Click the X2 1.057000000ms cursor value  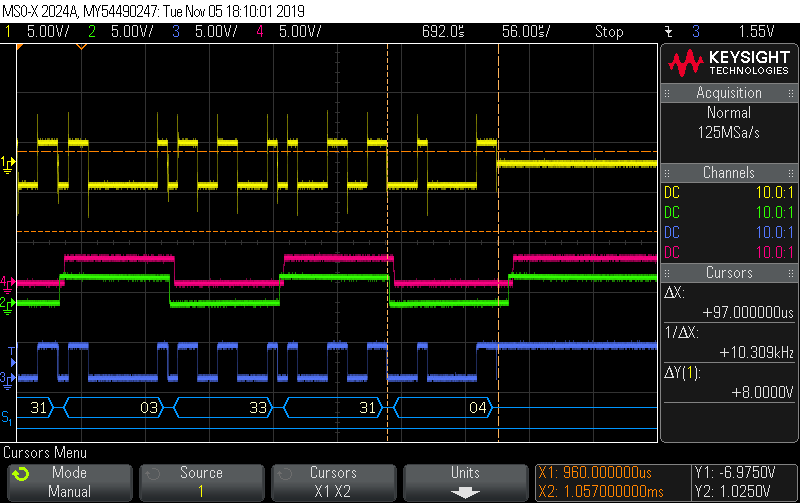[x=601, y=492]
